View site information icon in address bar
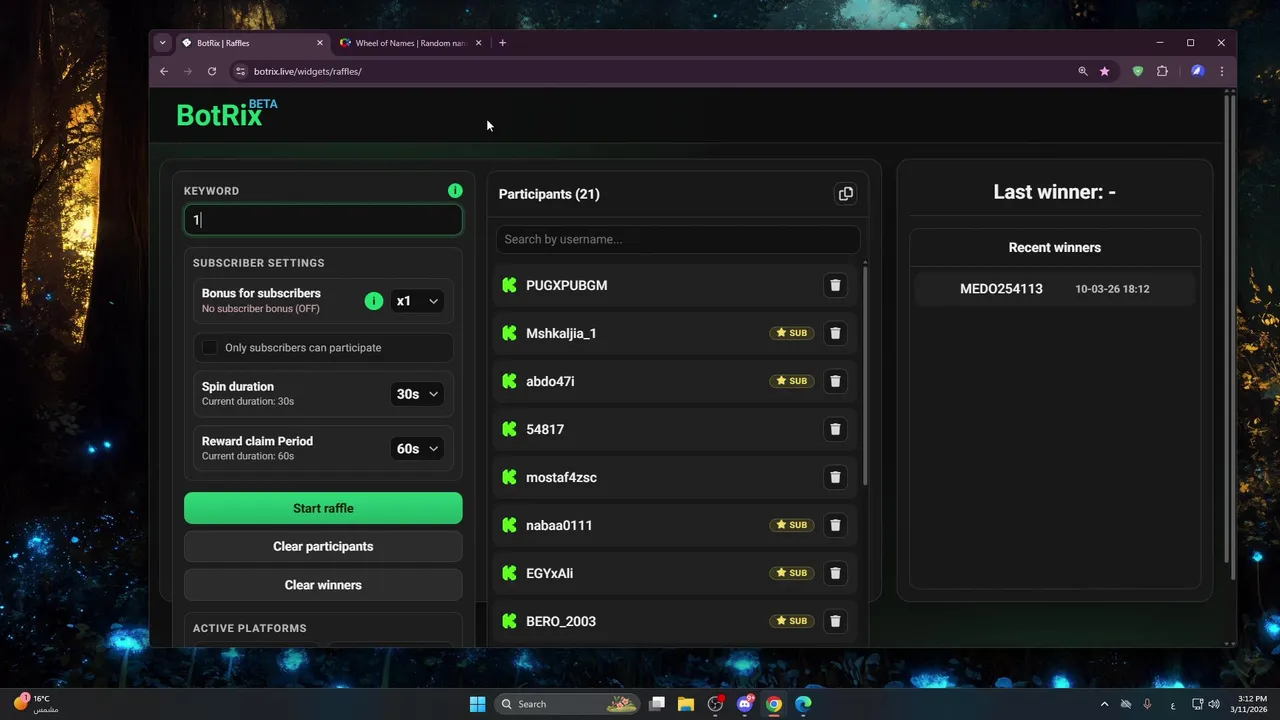 pos(239,71)
